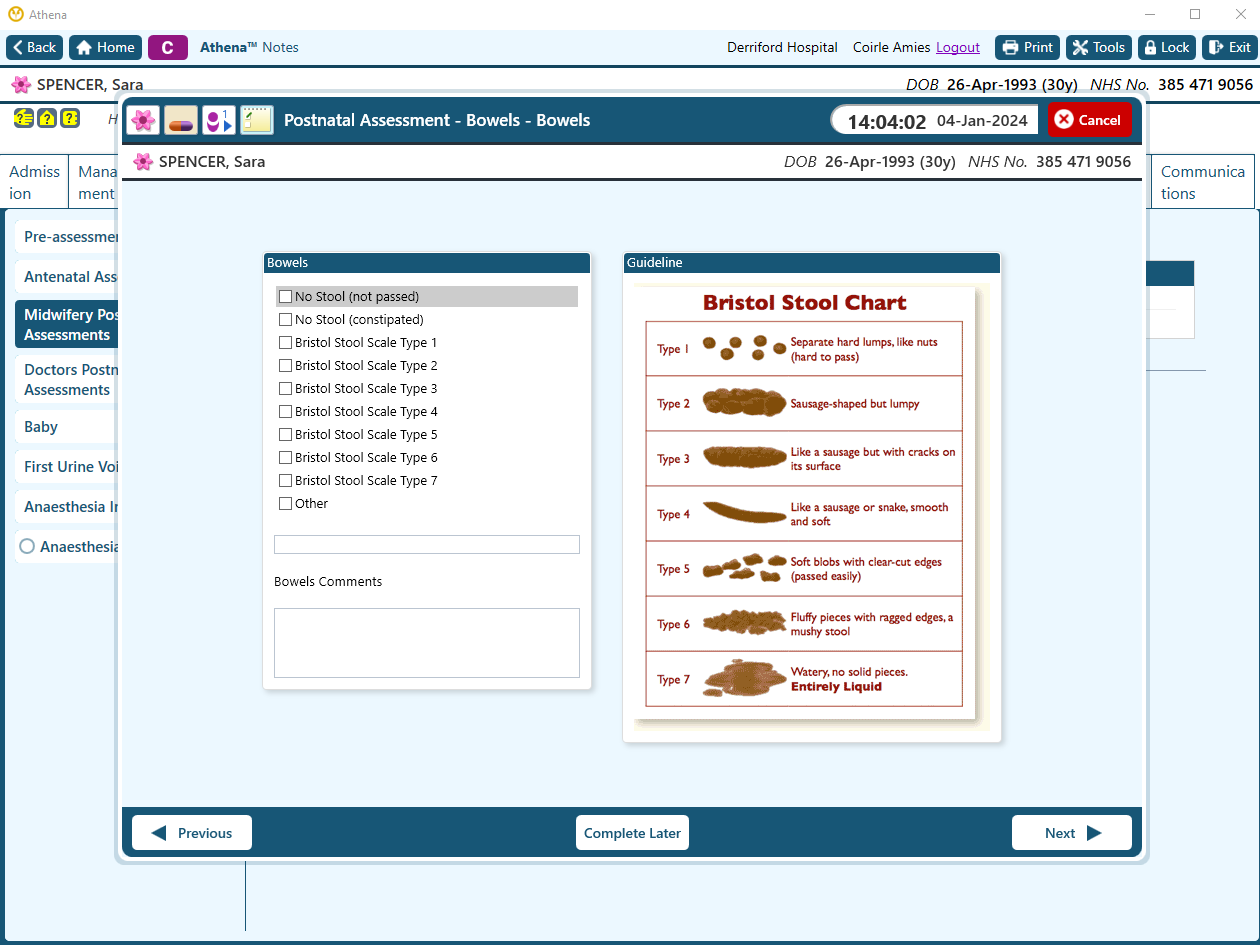Image resolution: width=1260 pixels, height=945 pixels.
Task: Click the yellow house-shaped question icon
Action: [x=46, y=118]
